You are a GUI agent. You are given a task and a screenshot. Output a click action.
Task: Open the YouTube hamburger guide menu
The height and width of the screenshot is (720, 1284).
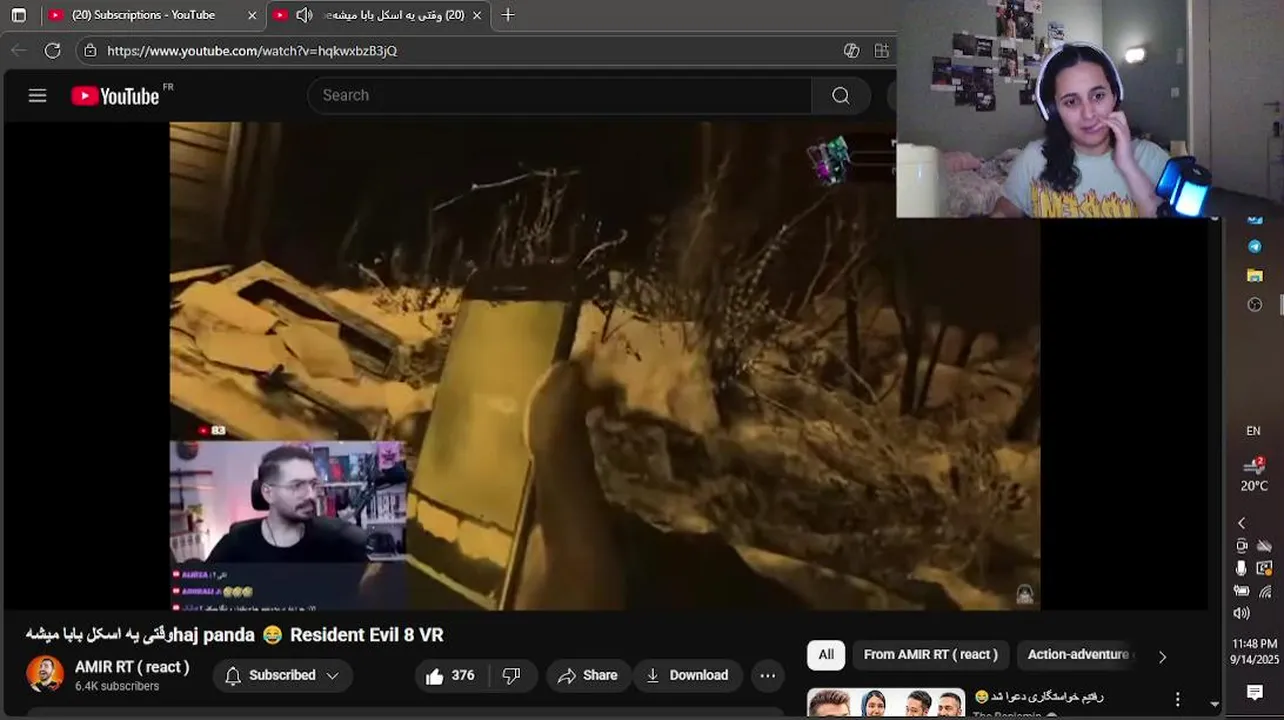pyautogui.click(x=37, y=96)
